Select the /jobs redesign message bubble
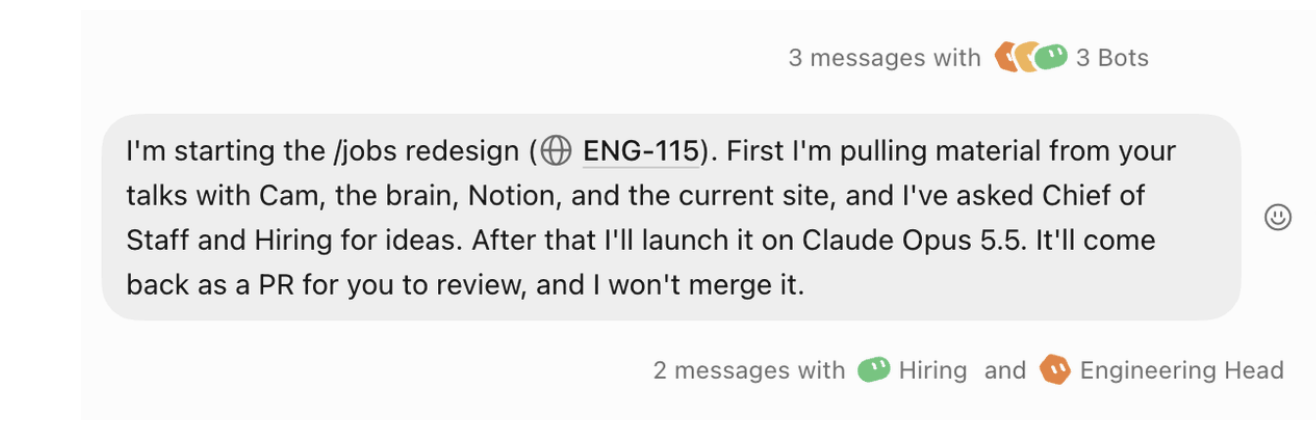Viewport: 1316px width, 432px height. pos(671,217)
